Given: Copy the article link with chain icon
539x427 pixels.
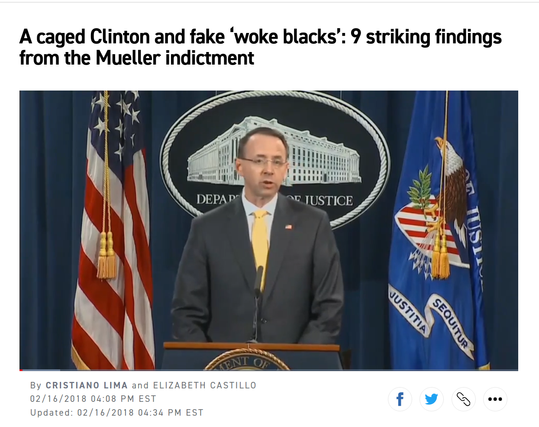Looking at the screenshot, I should click(463, 399).
